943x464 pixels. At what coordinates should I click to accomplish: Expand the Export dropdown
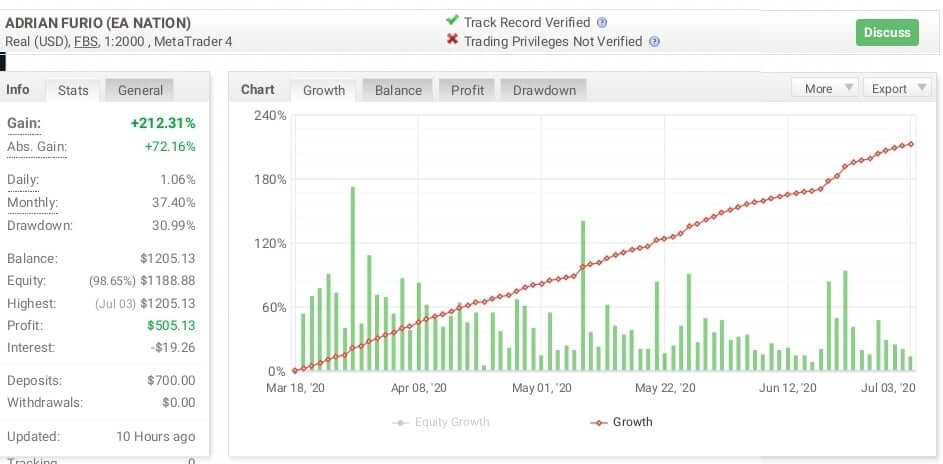[896, 89]
